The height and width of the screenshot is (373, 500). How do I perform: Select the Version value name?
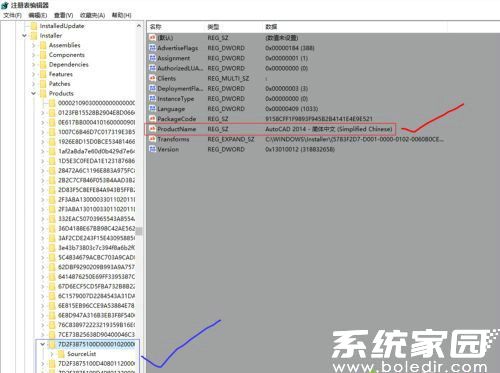coord(168,149)
